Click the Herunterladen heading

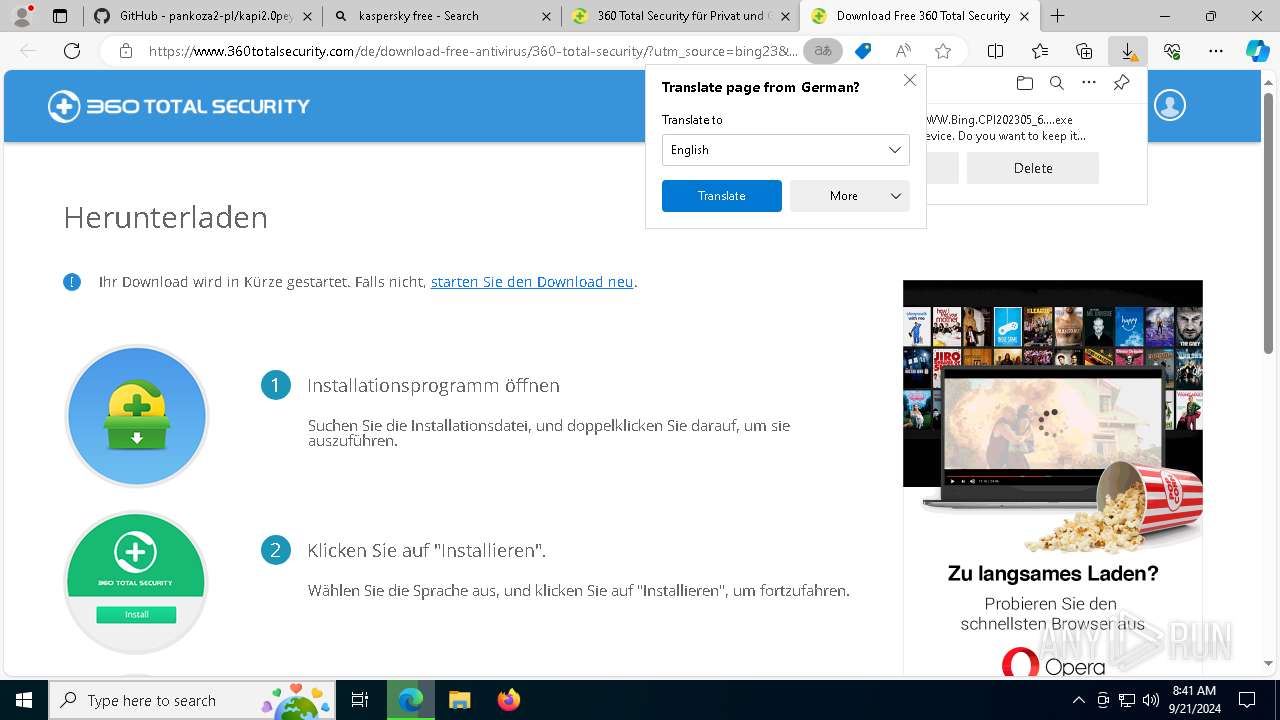point(166,217)
